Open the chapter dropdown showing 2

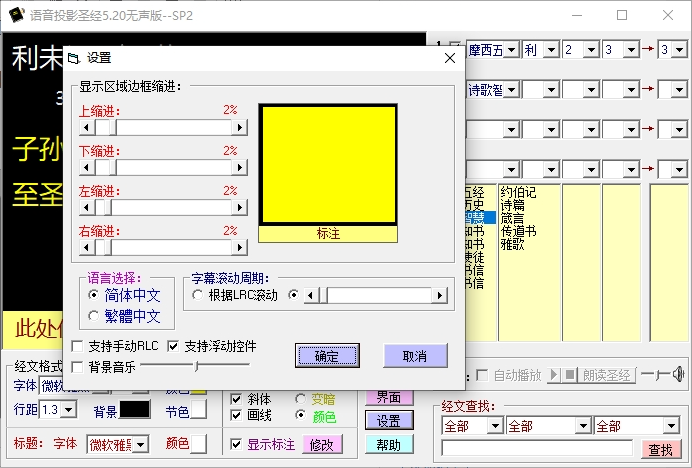pos(591,49)
